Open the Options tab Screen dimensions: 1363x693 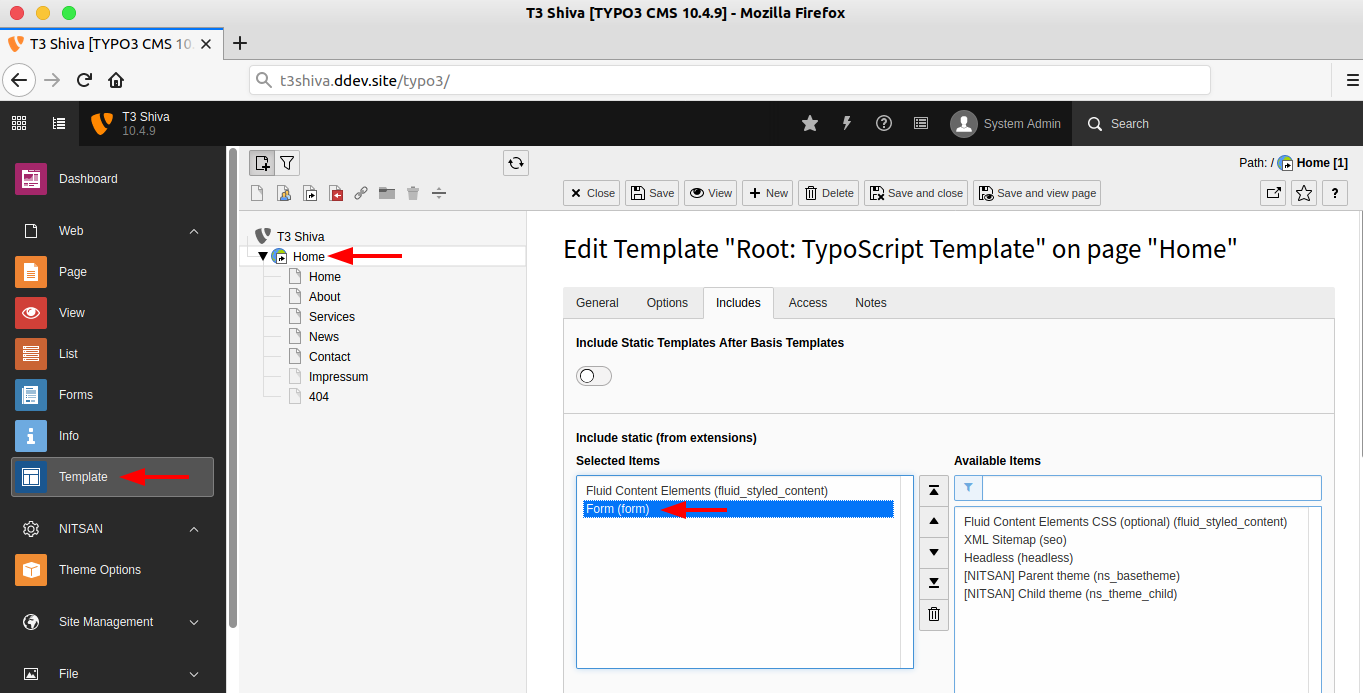pyautogui.click(x=666, y=303)
